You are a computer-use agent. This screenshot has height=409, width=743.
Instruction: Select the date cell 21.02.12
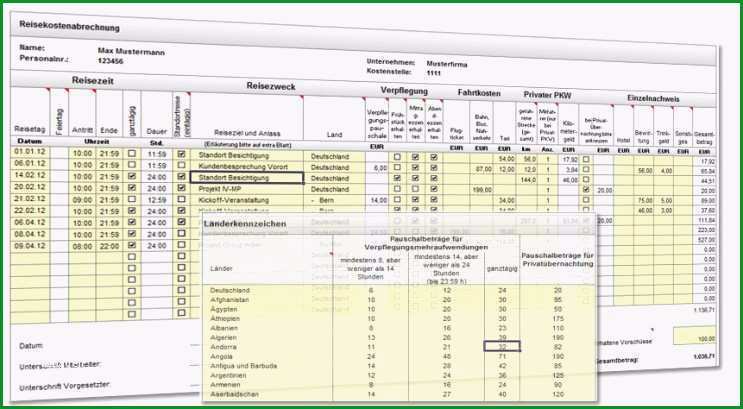point(30,199)
